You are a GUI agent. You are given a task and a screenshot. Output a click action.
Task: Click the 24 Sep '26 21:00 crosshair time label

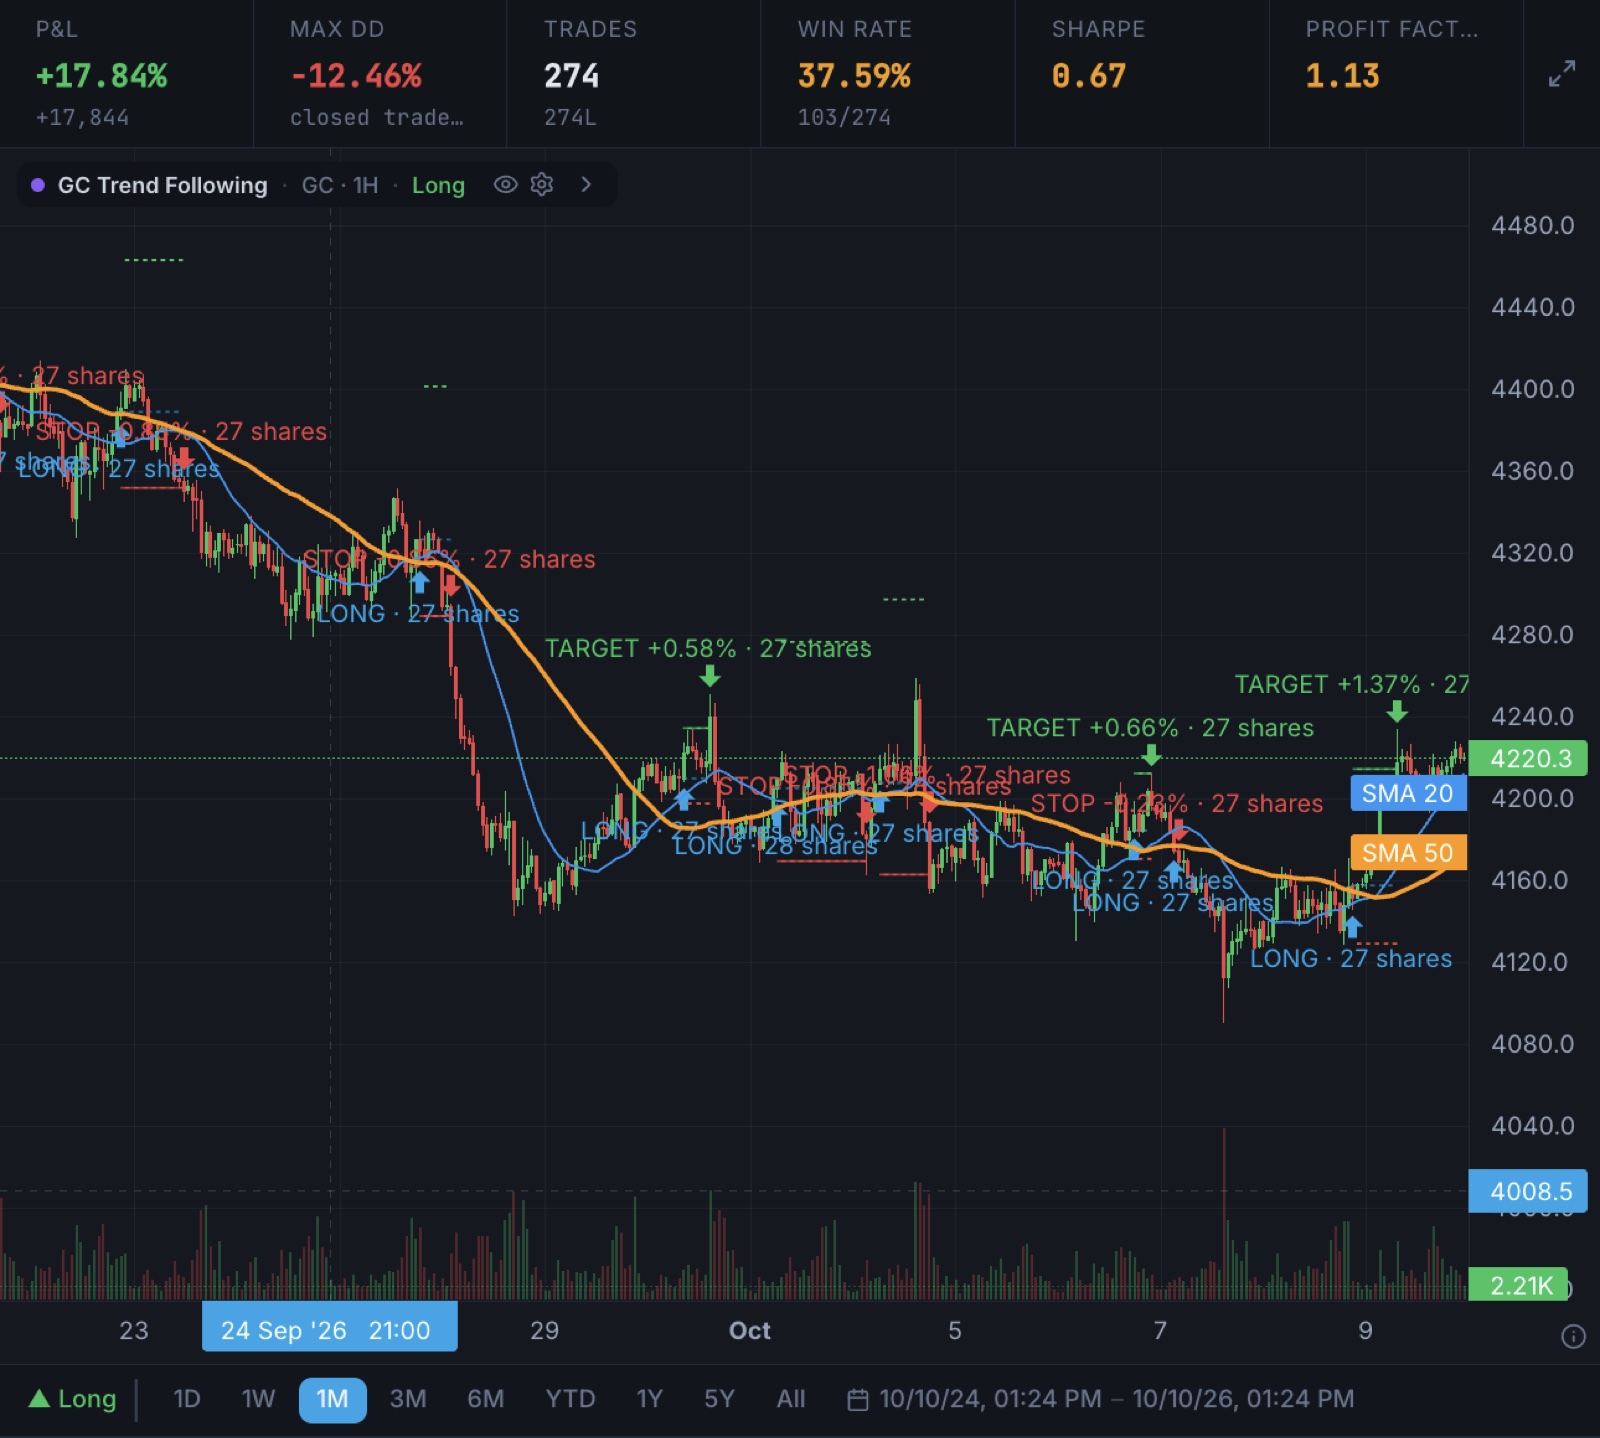330,1327
